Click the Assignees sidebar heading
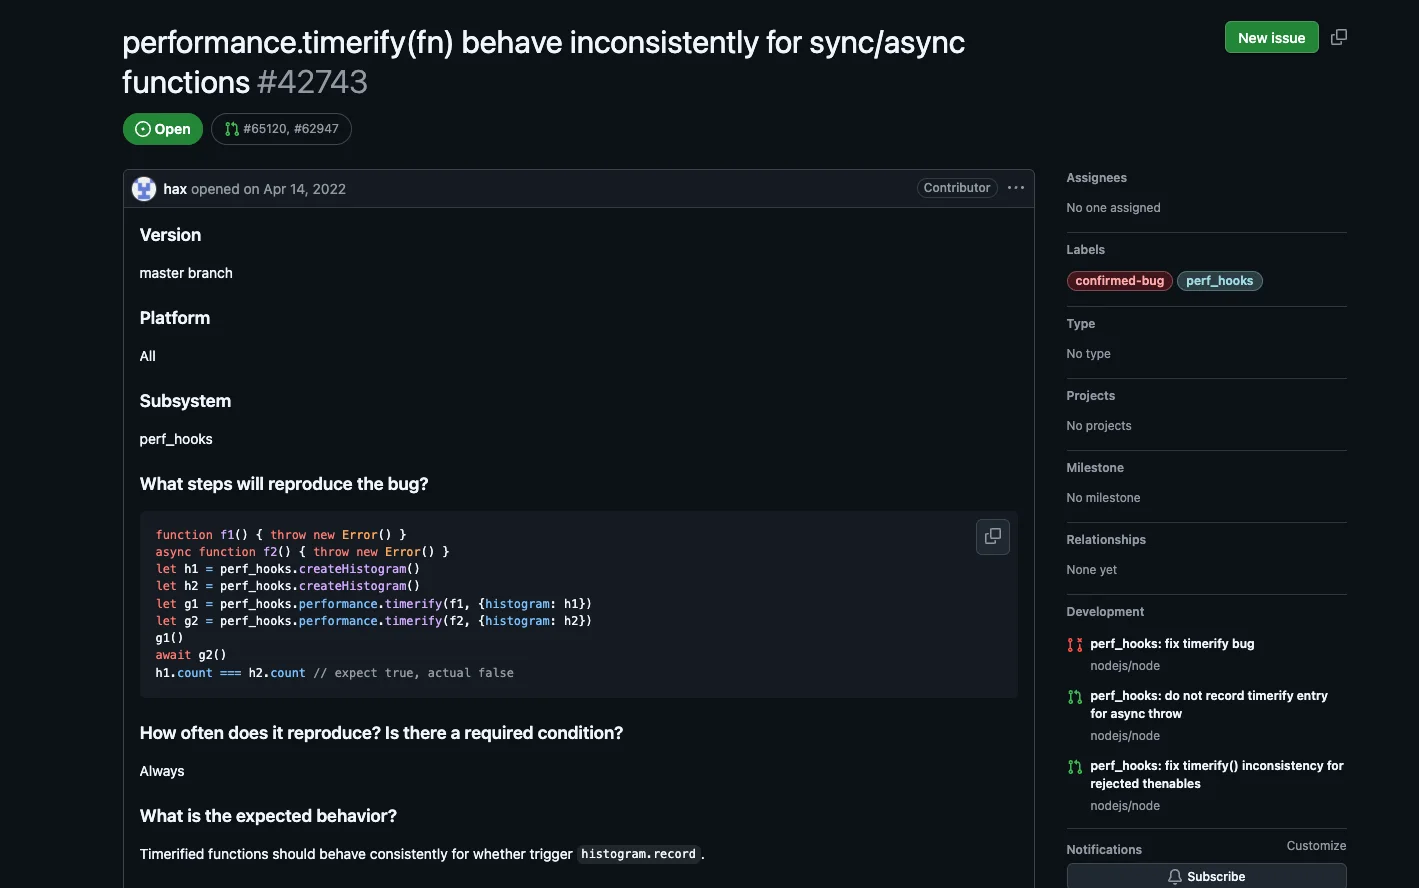The image size is (1419, 888). pos(1096,178)
